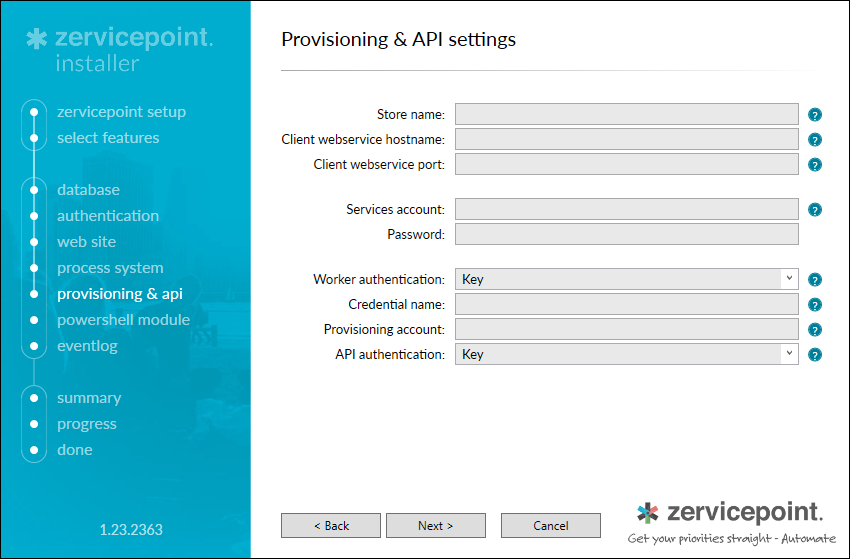Click the Credential name help icon

[815, 305]
